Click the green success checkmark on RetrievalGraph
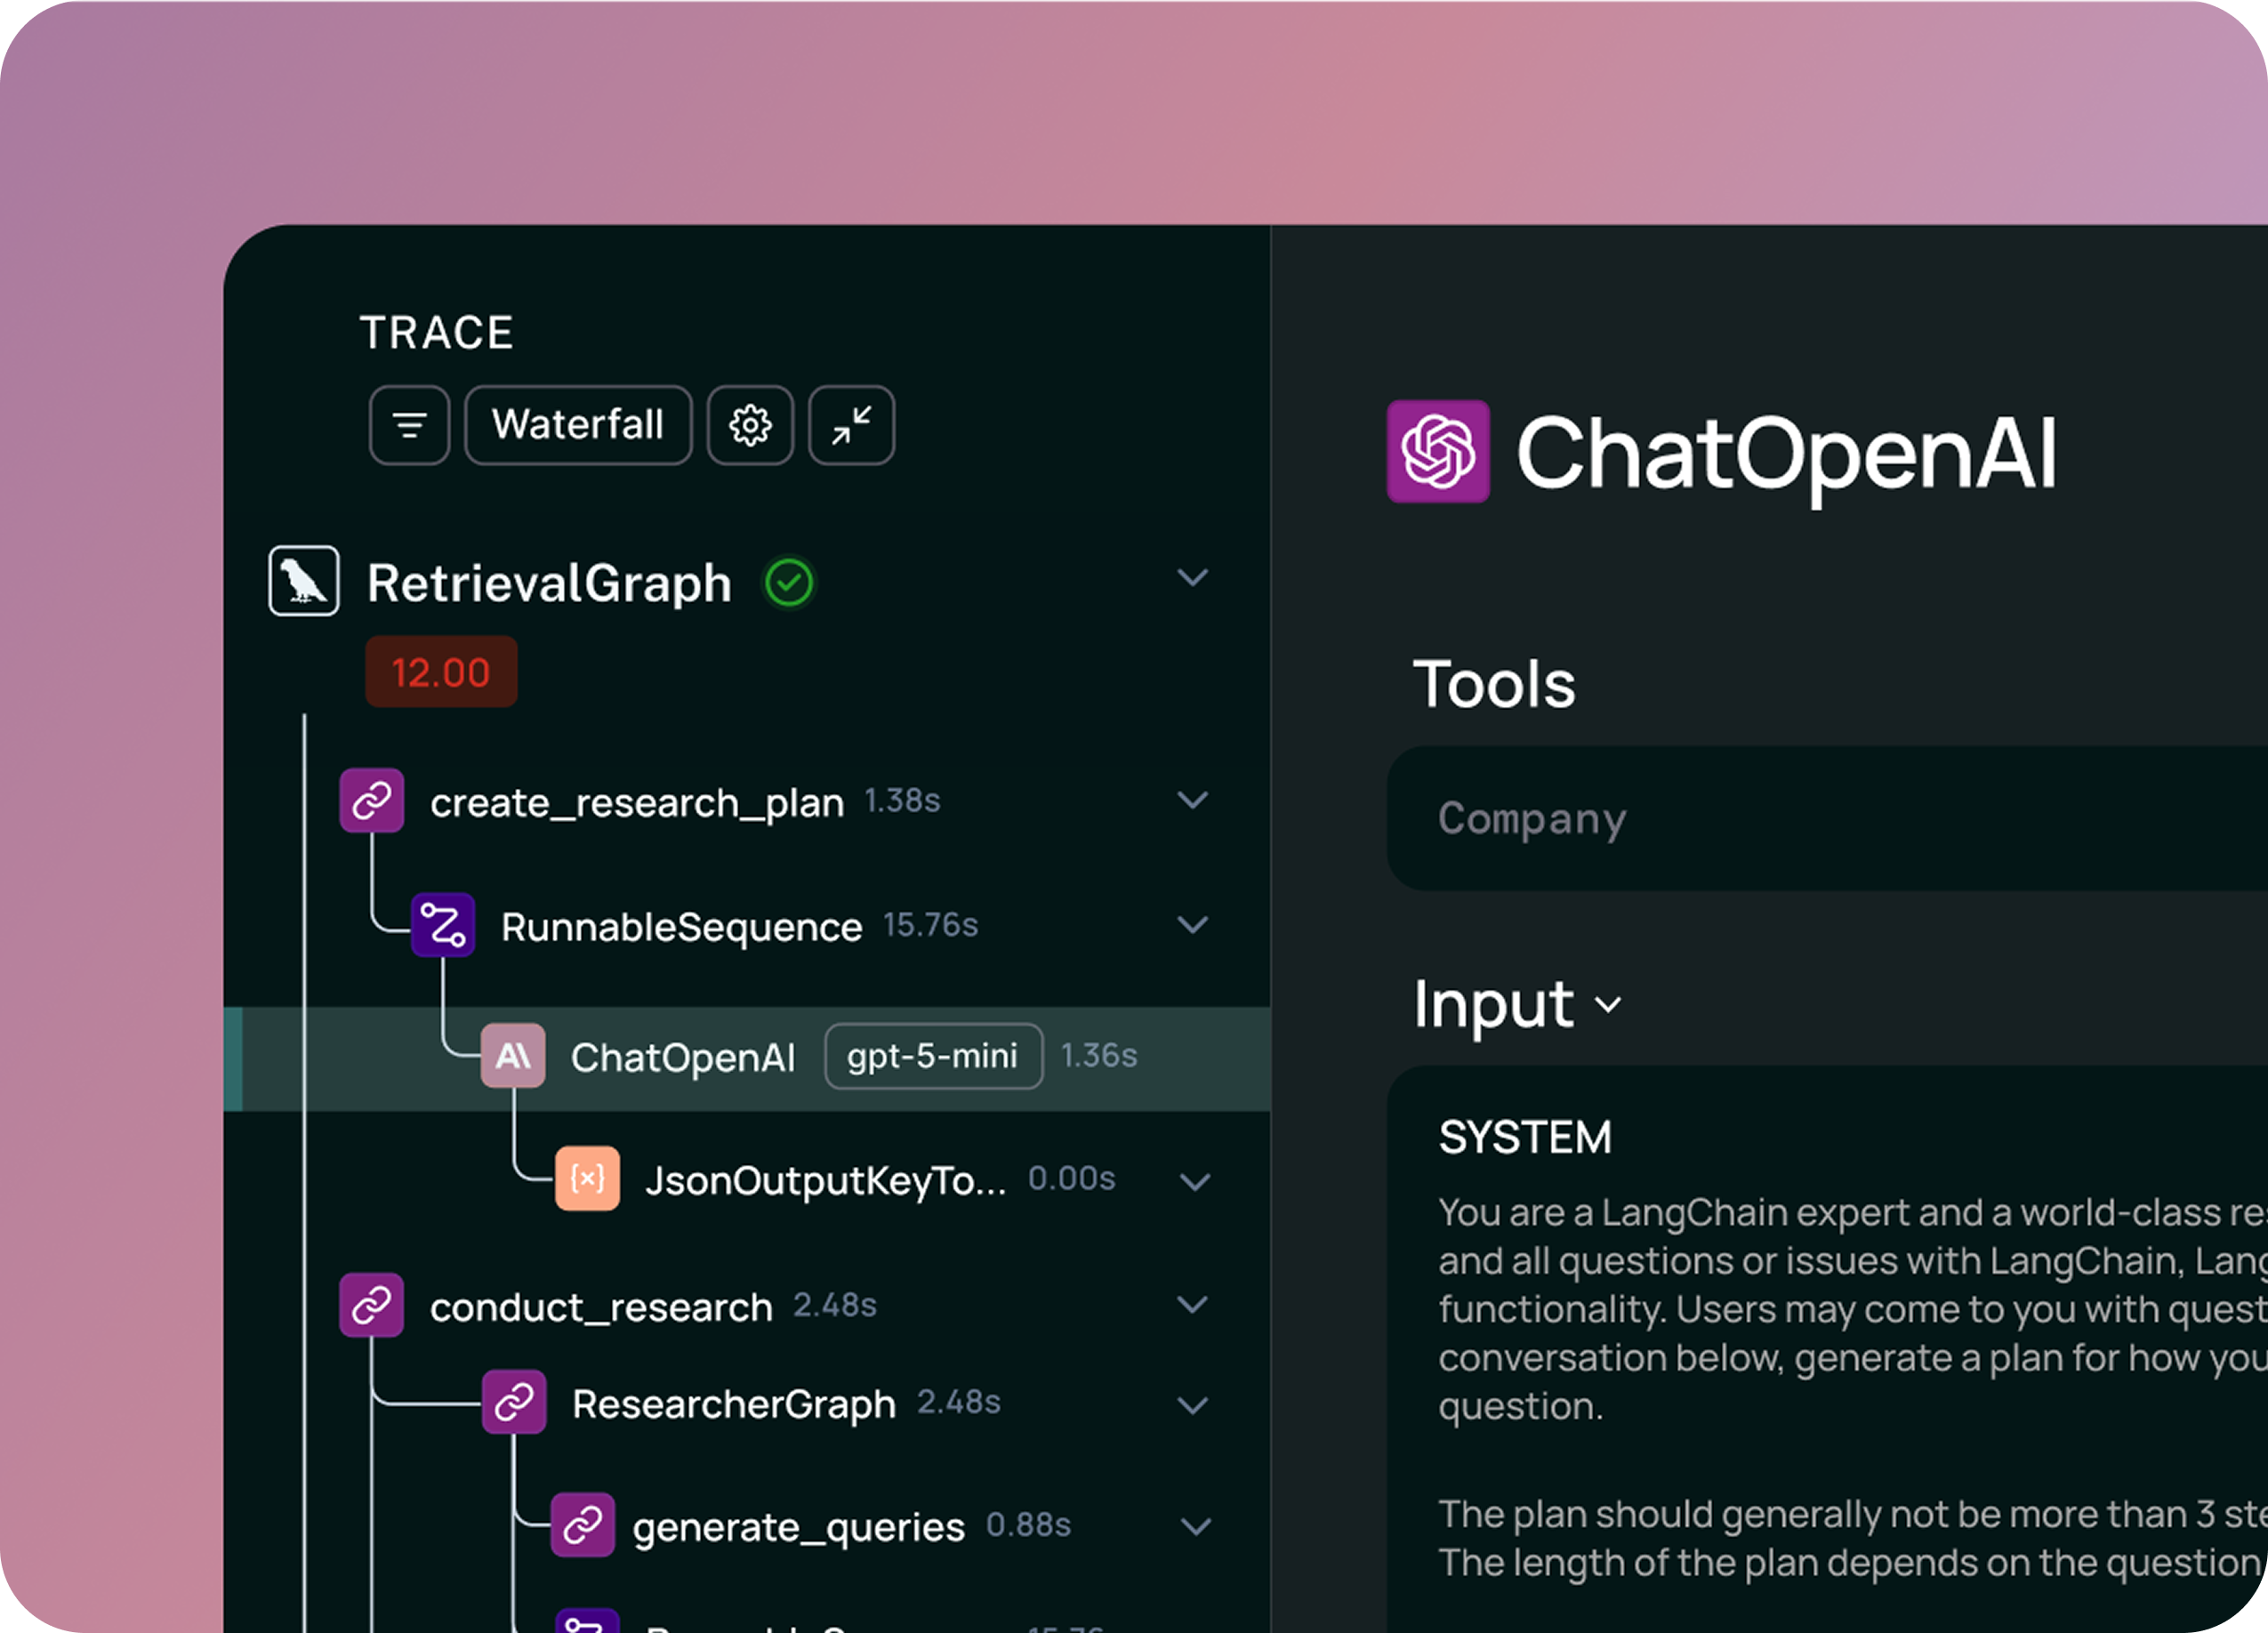The width and height of the screenshot is (2268, 1633). (x=789, y=582)
